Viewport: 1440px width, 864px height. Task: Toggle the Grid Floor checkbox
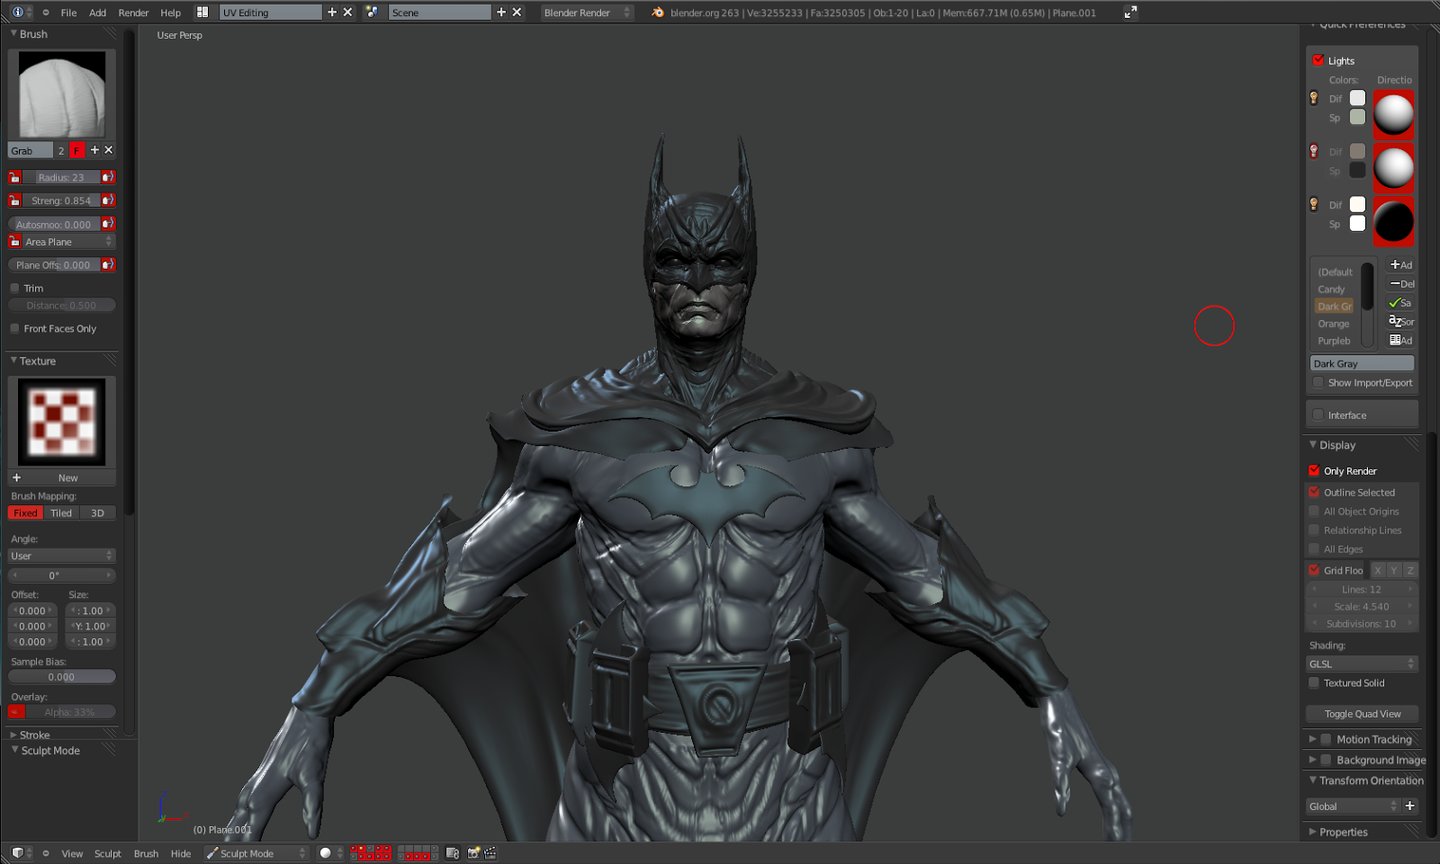pos(1314,570)
